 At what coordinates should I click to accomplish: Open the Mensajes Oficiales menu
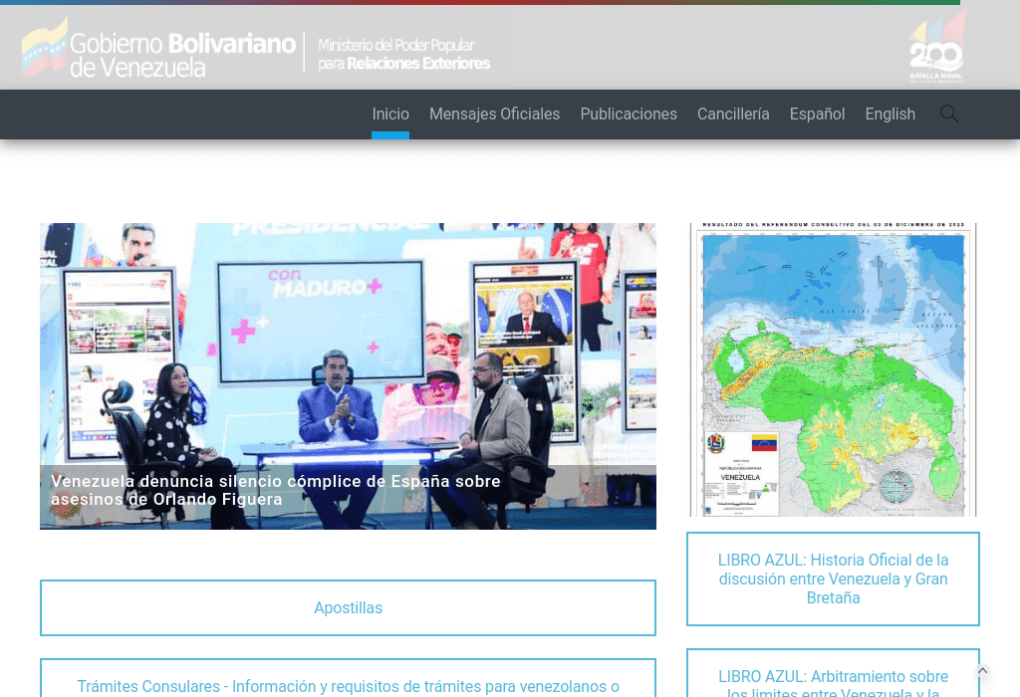pyautogui.click(x=494, y=114)
